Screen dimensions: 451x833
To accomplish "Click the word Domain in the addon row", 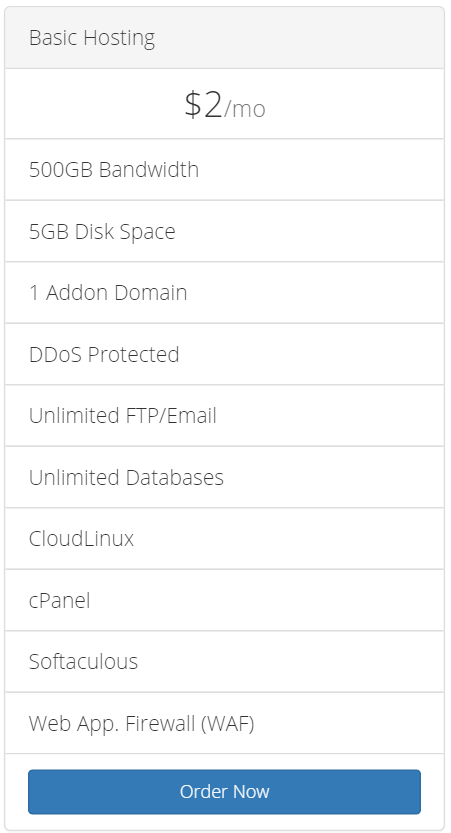I will [150, 293].
